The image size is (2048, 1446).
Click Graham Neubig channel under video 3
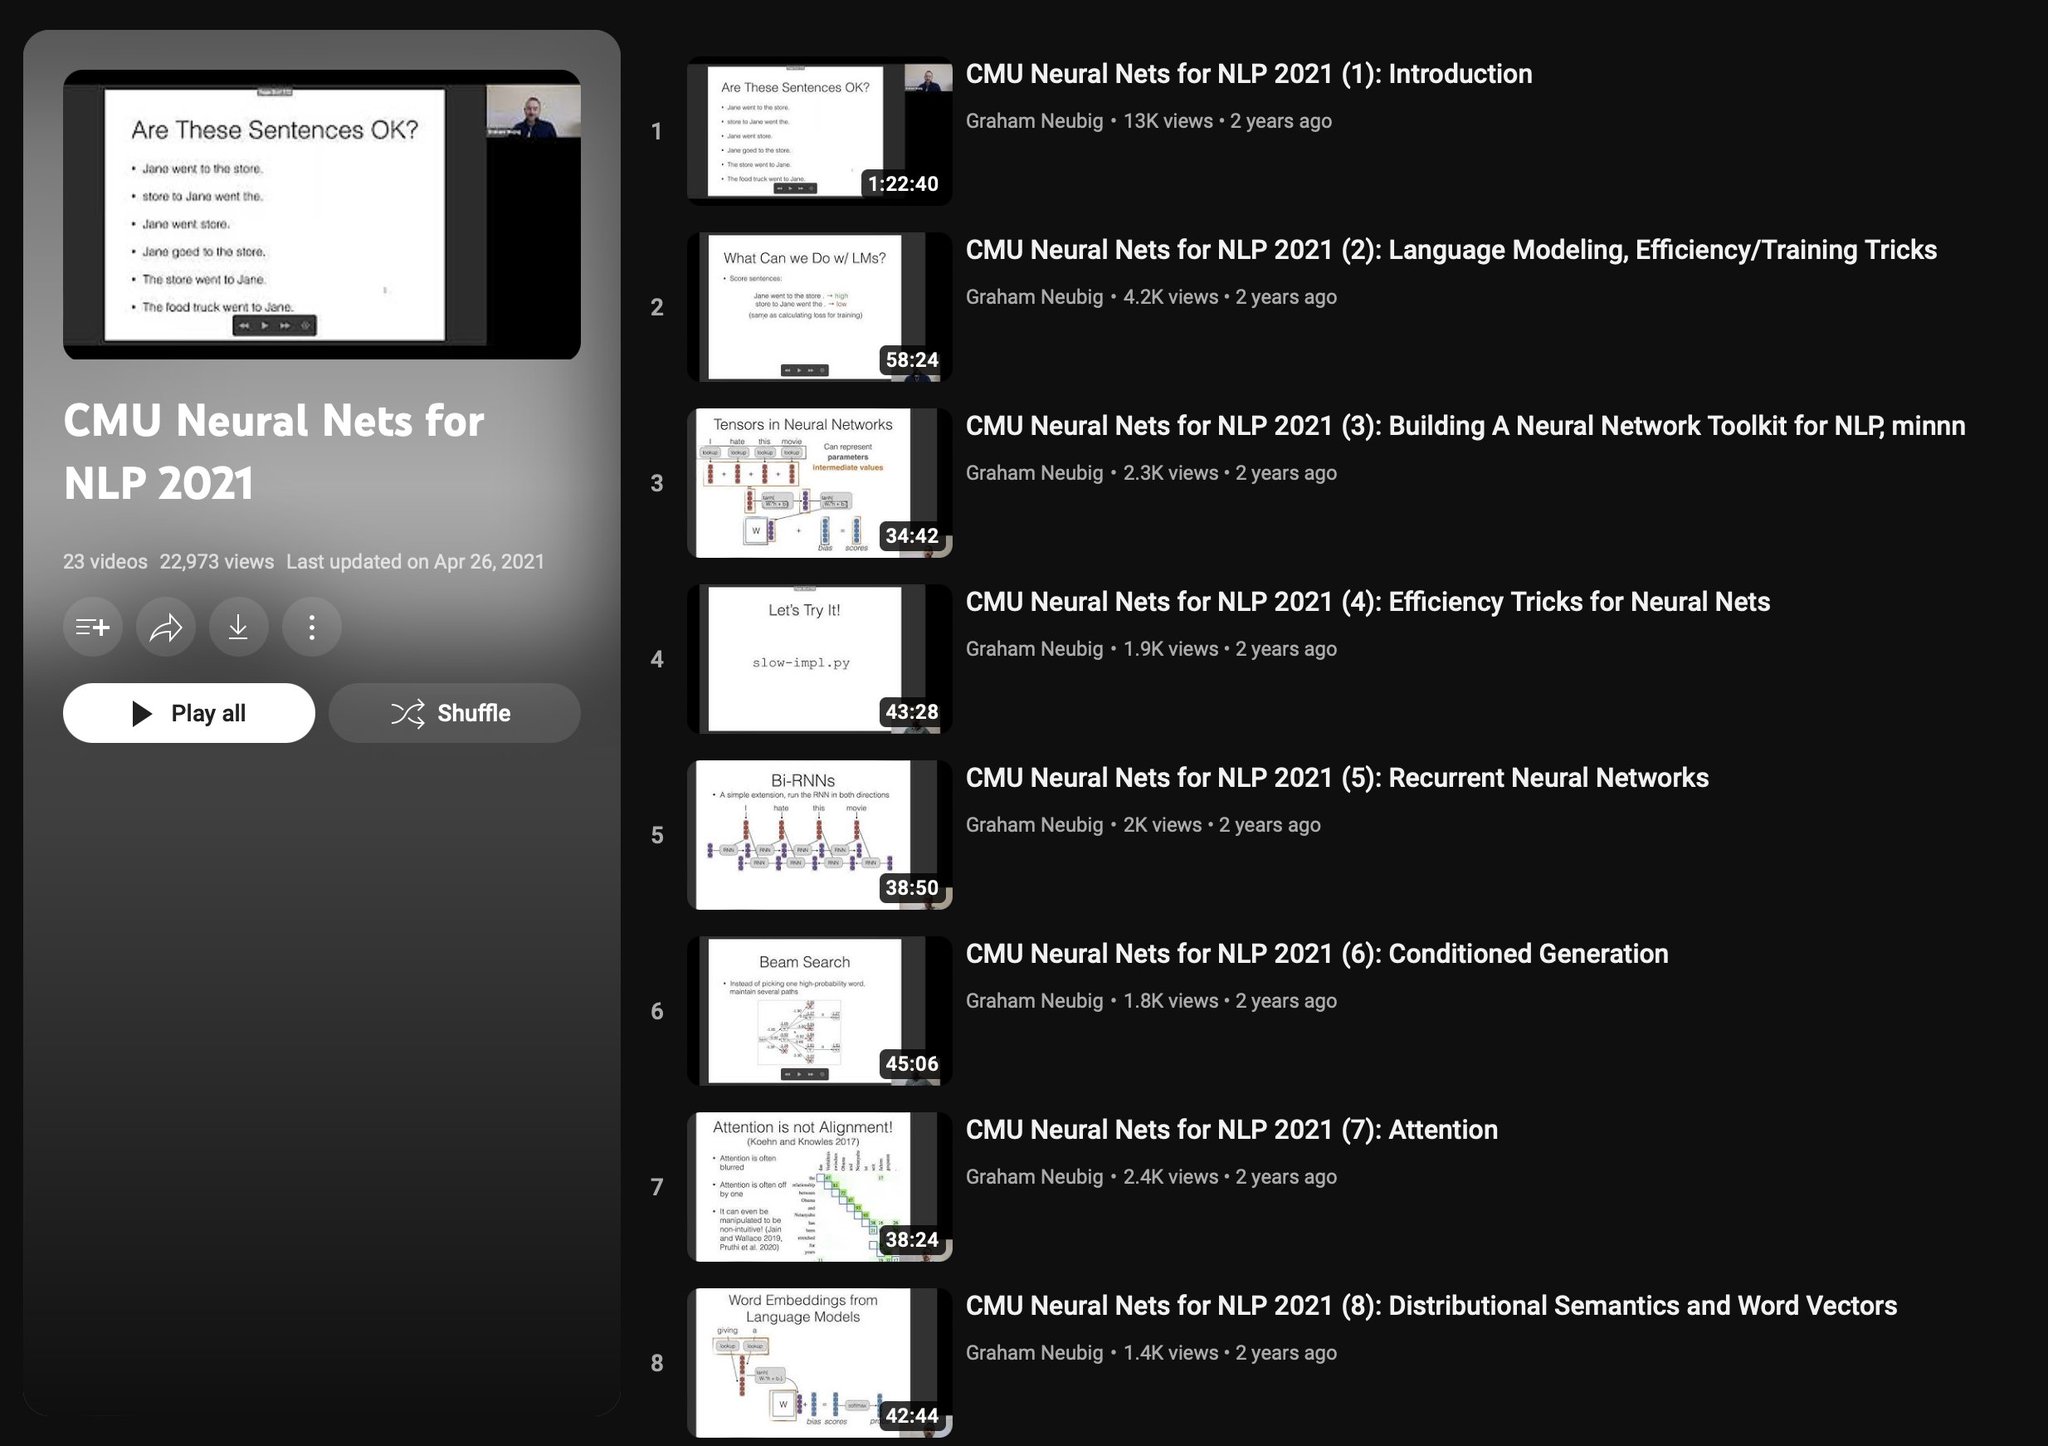[1034, 473]
